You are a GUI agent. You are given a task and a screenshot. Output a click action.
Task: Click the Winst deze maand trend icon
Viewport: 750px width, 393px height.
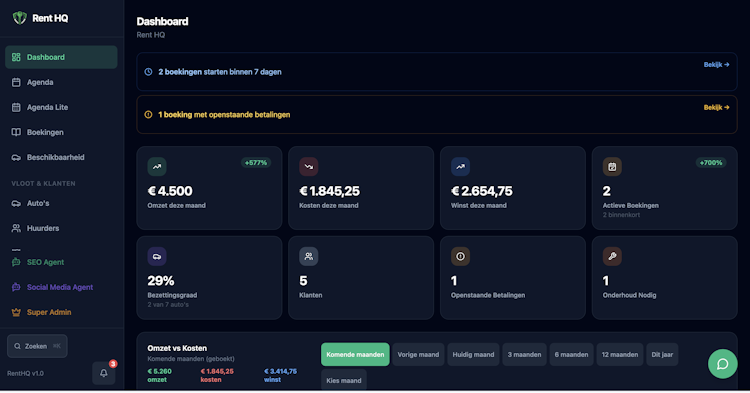click(460, 166)
